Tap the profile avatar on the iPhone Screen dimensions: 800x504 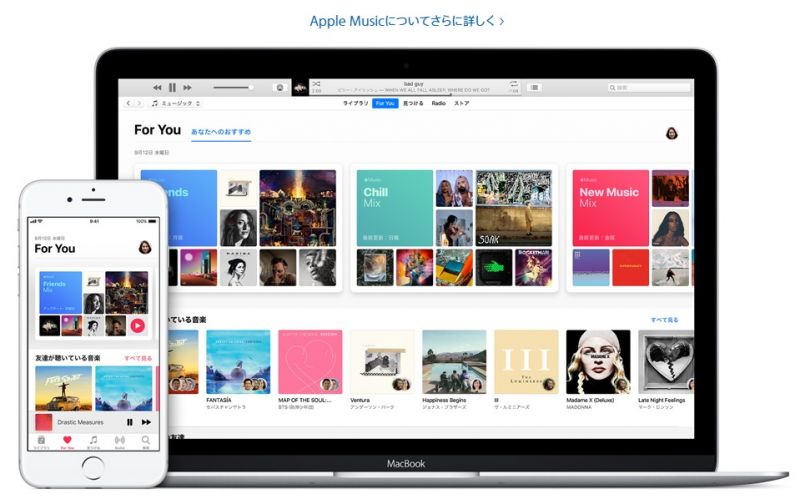coord(145,247)
